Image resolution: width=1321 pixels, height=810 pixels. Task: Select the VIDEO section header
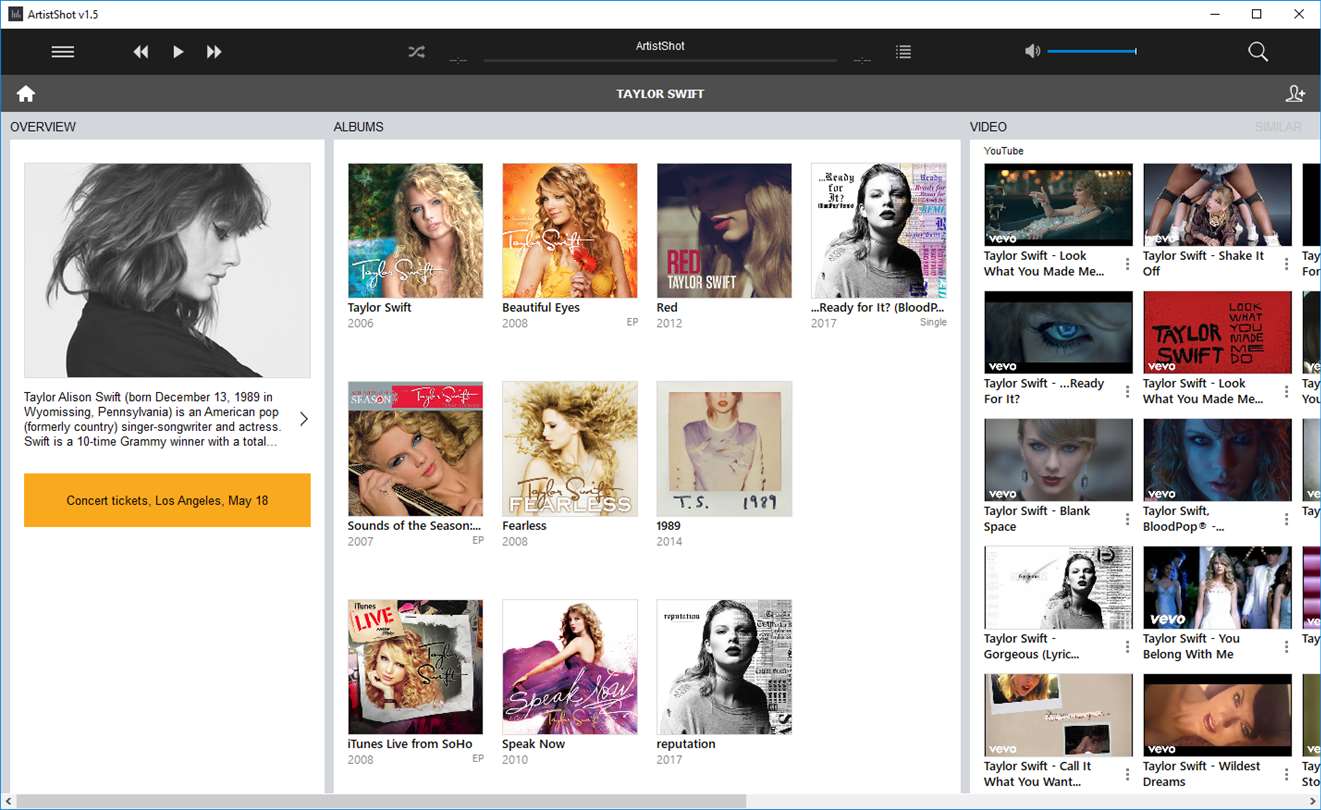coord(988,127)
